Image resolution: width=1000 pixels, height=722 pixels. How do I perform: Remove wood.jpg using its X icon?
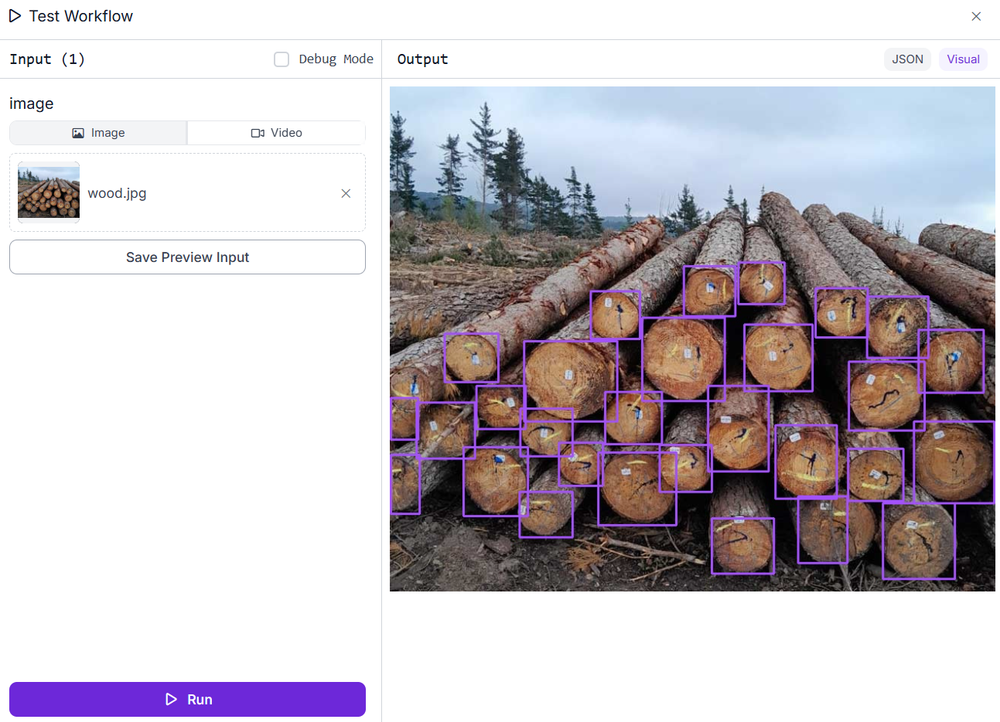click(x=345, y=193)
